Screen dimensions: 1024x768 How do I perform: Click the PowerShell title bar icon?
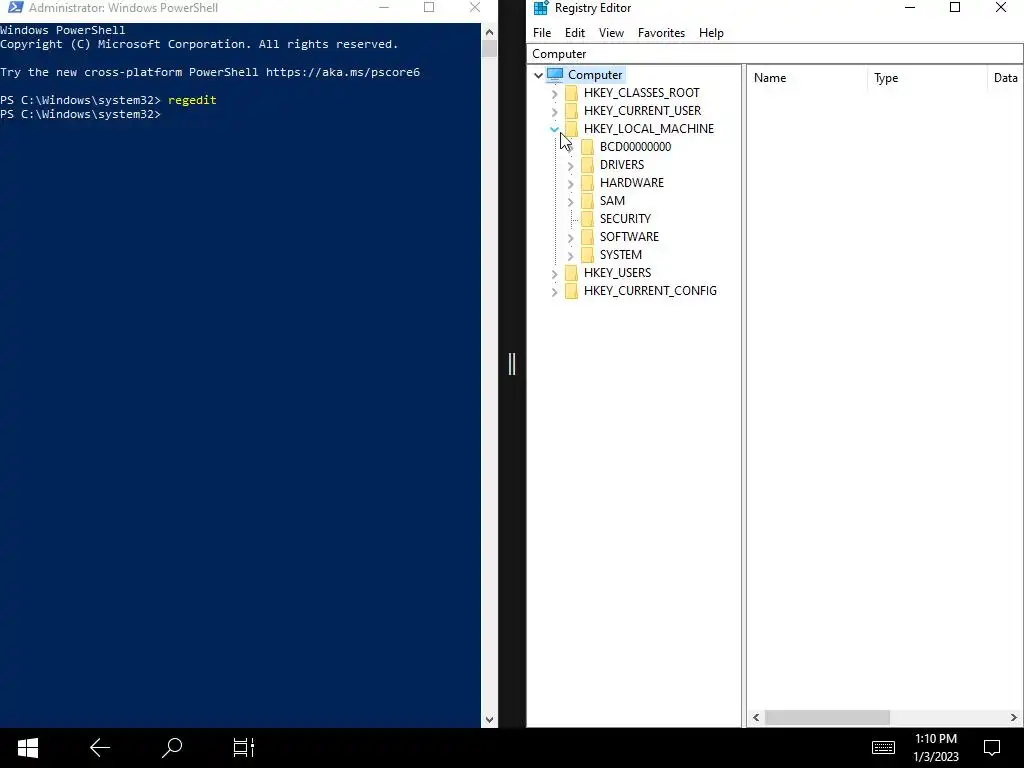[15, 8]
